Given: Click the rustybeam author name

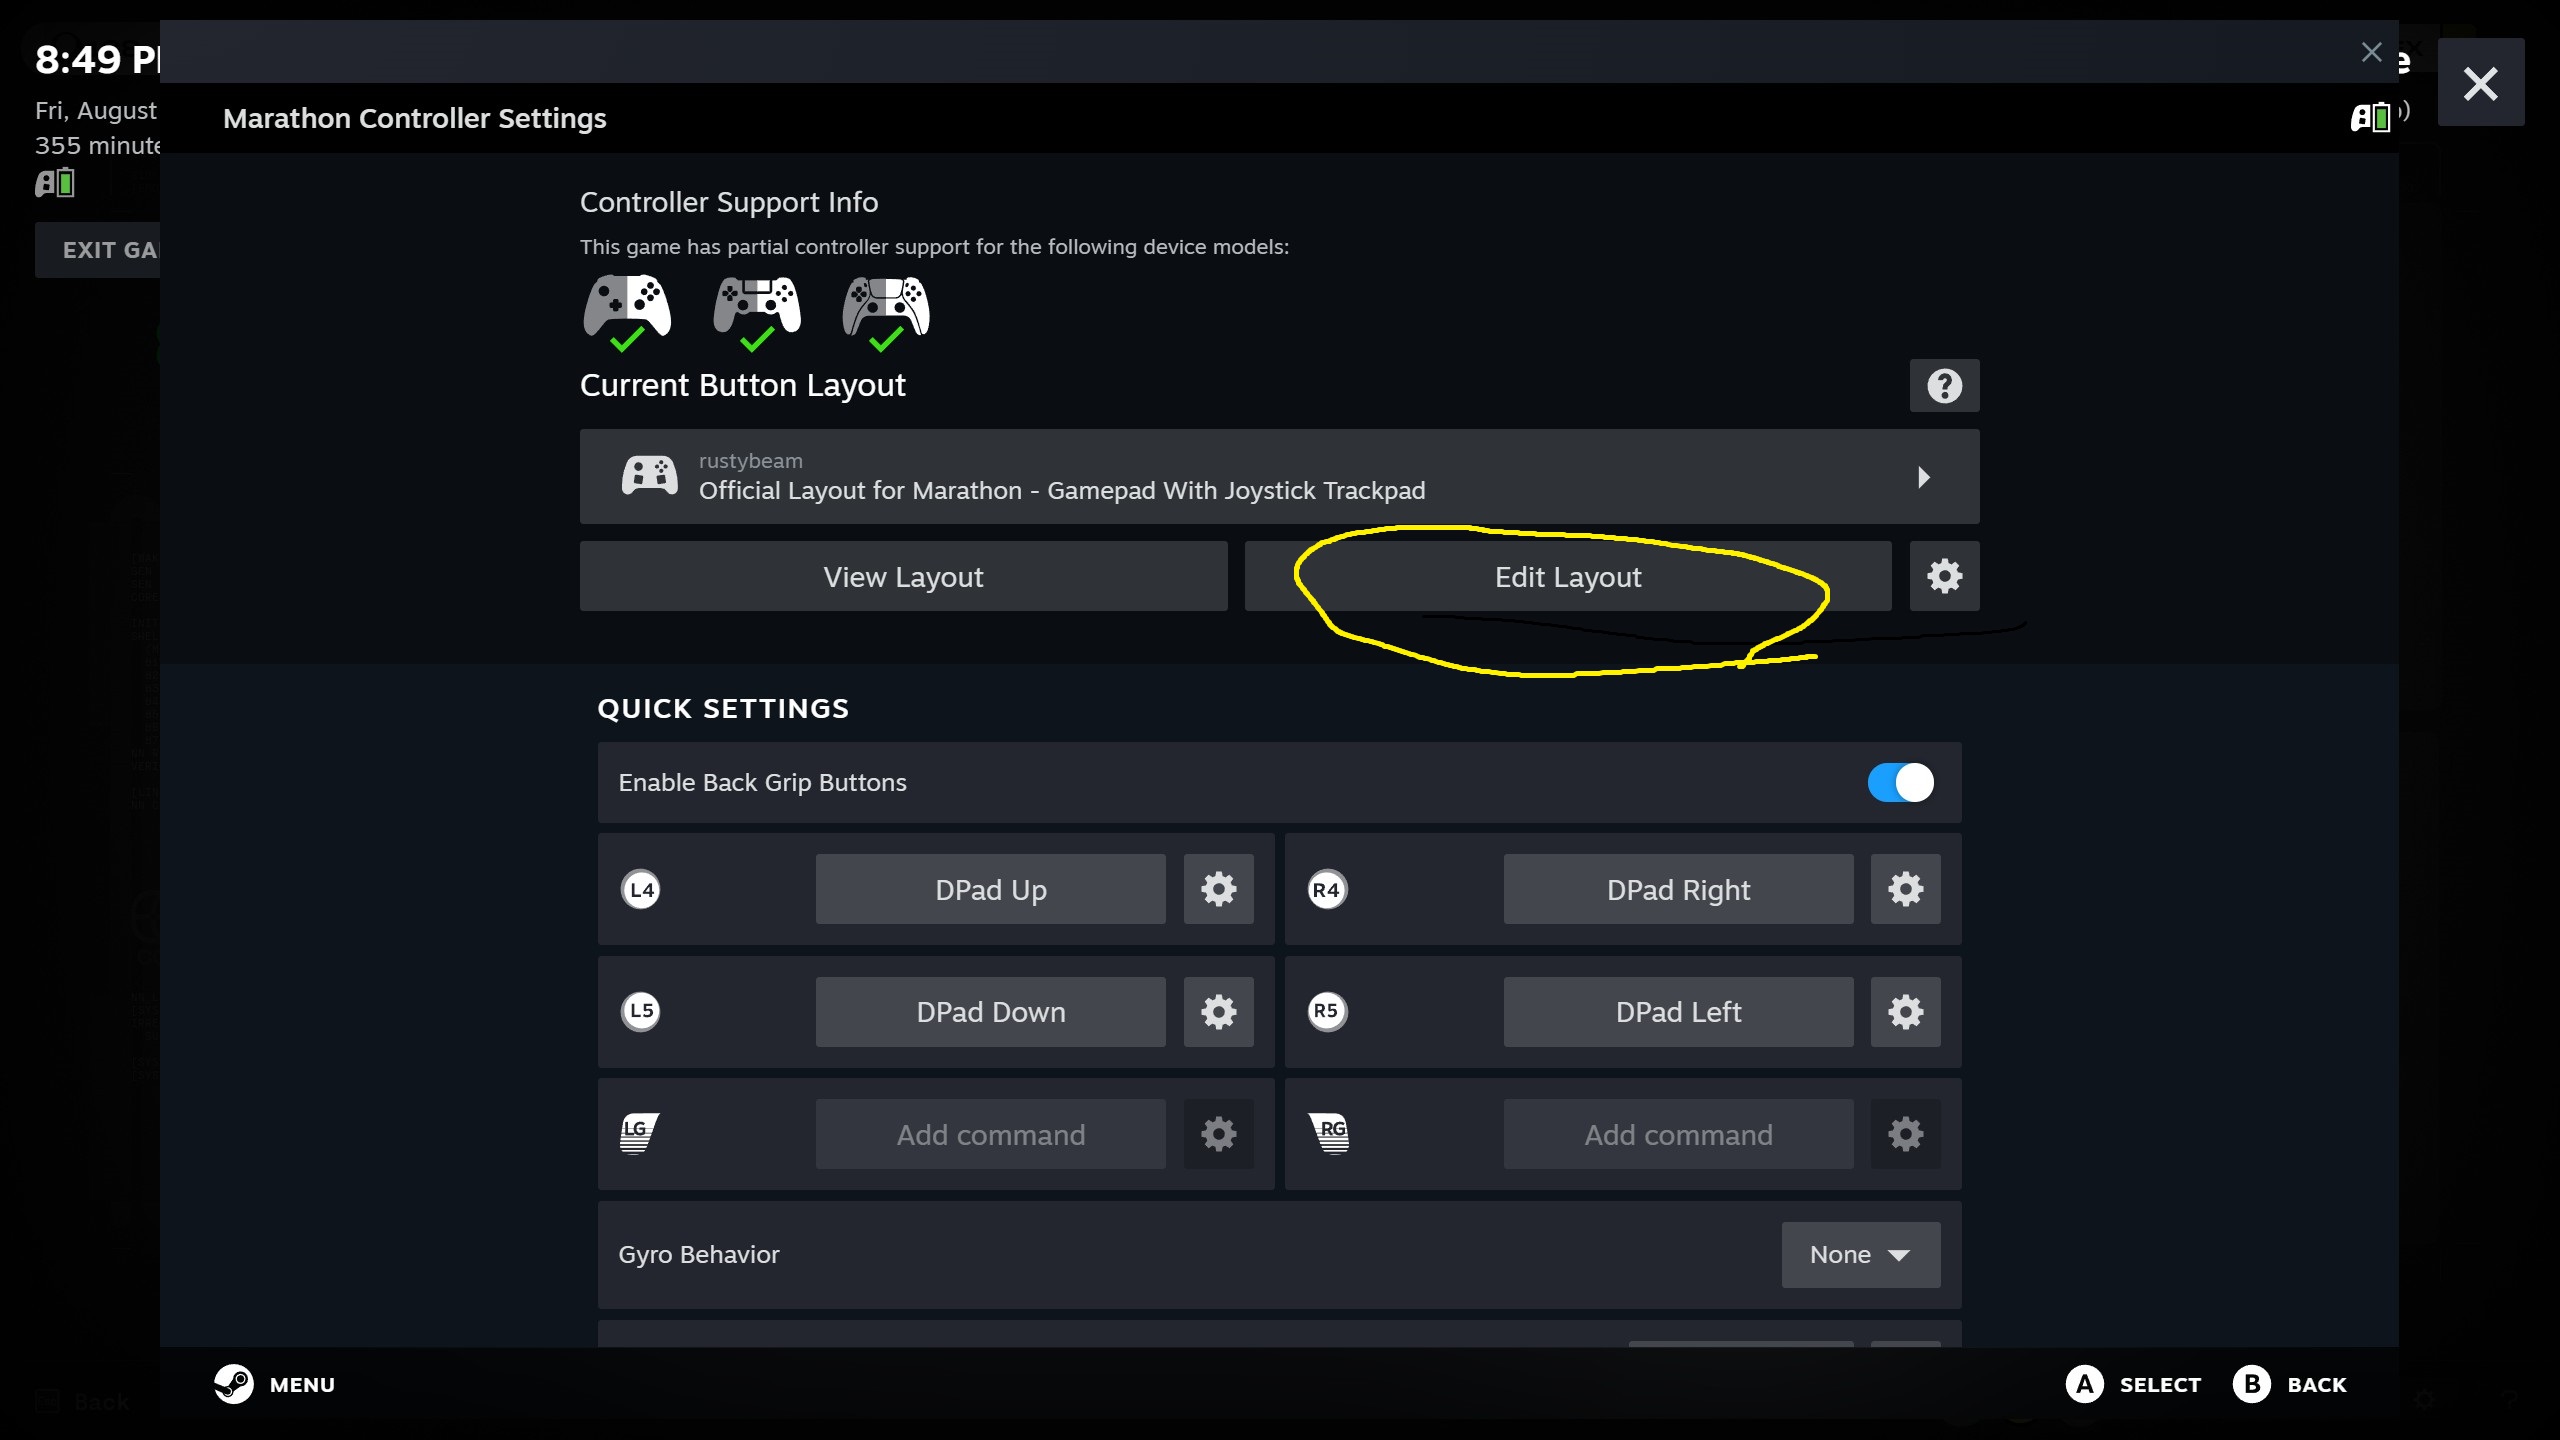Looking at the screenshot, I should (750, 460).
